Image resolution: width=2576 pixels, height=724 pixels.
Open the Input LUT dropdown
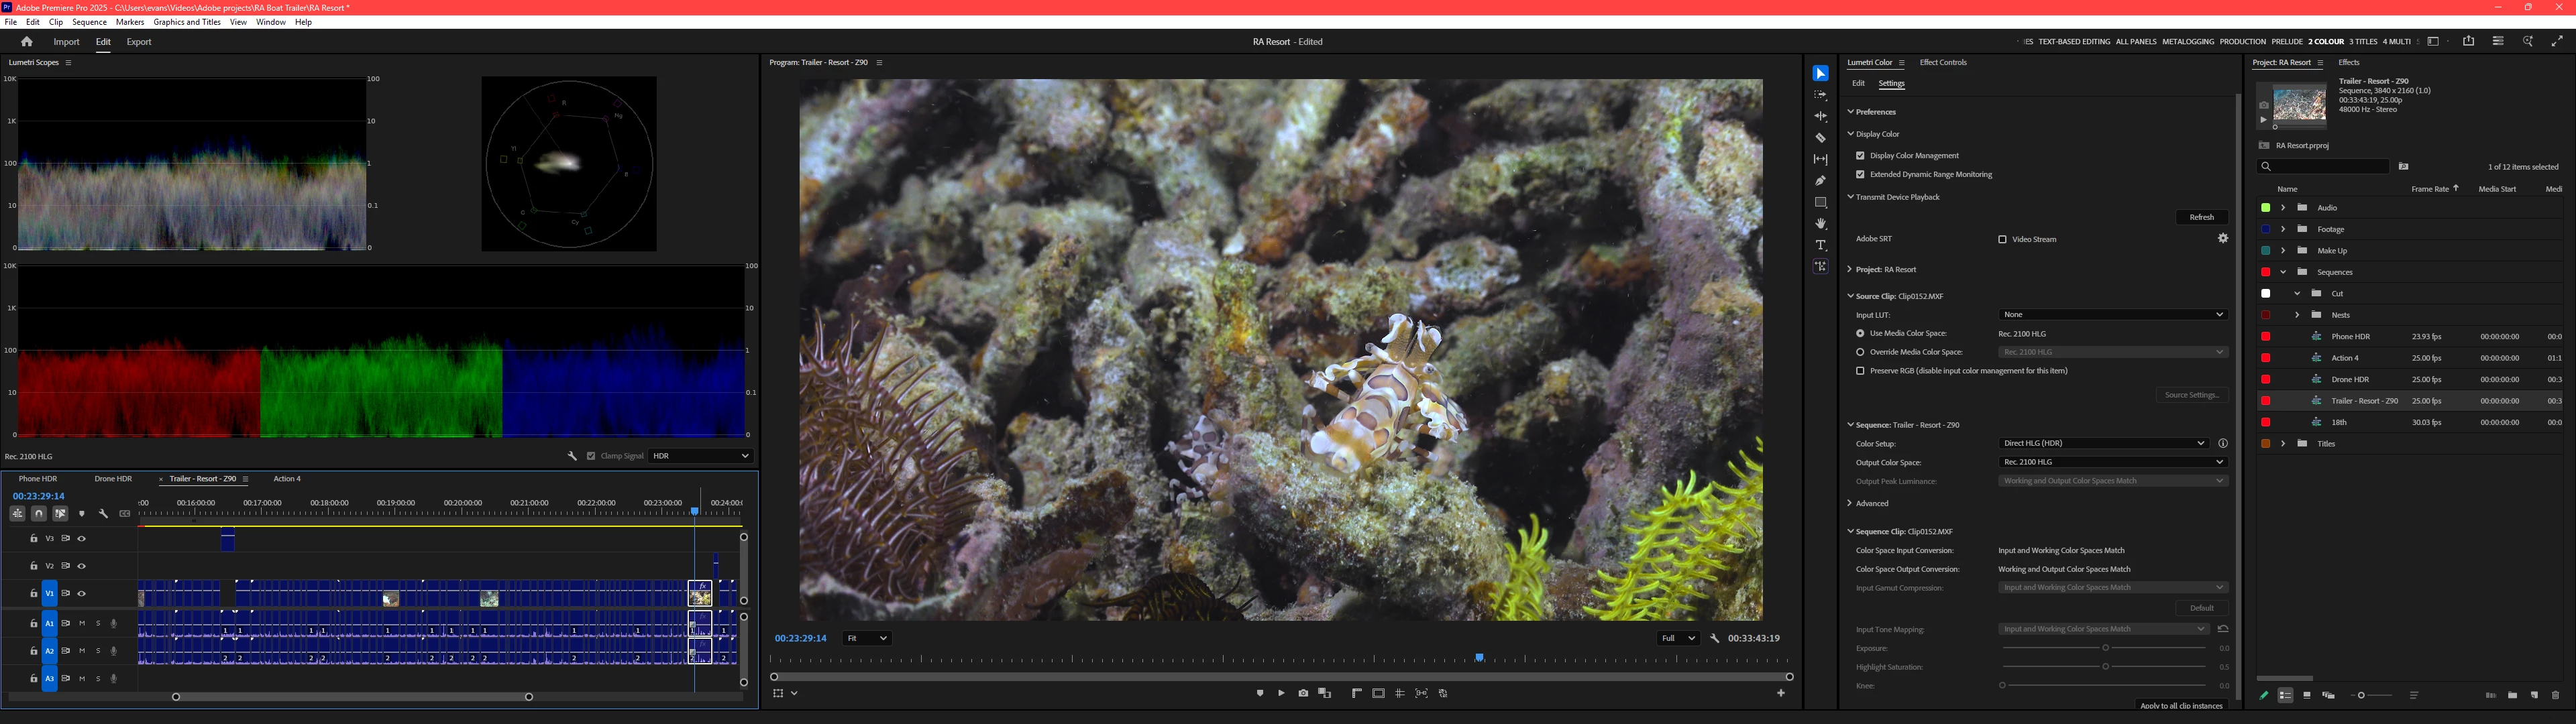click(2112, 314)
